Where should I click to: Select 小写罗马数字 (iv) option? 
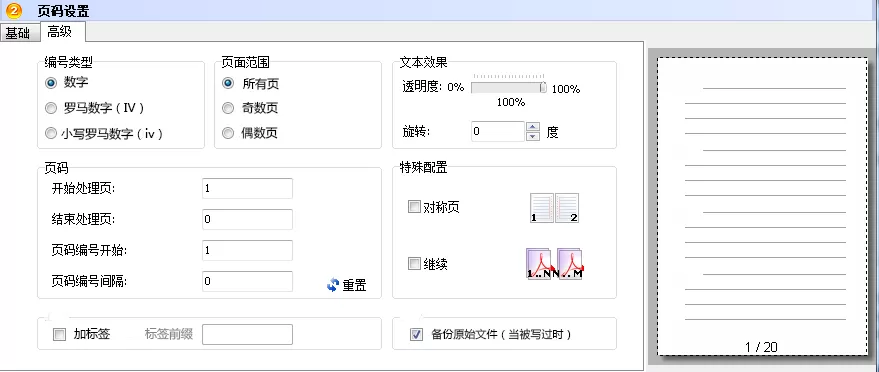[x=51, y=133]
